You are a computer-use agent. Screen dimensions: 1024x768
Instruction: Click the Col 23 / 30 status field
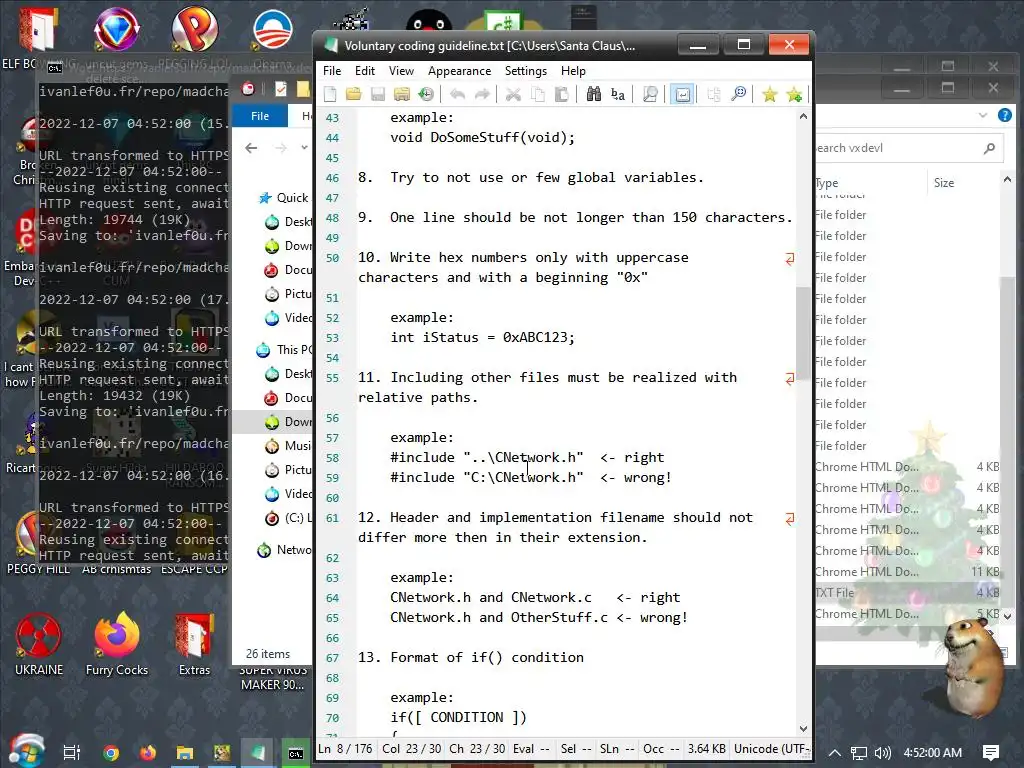[x=411, y=749]
